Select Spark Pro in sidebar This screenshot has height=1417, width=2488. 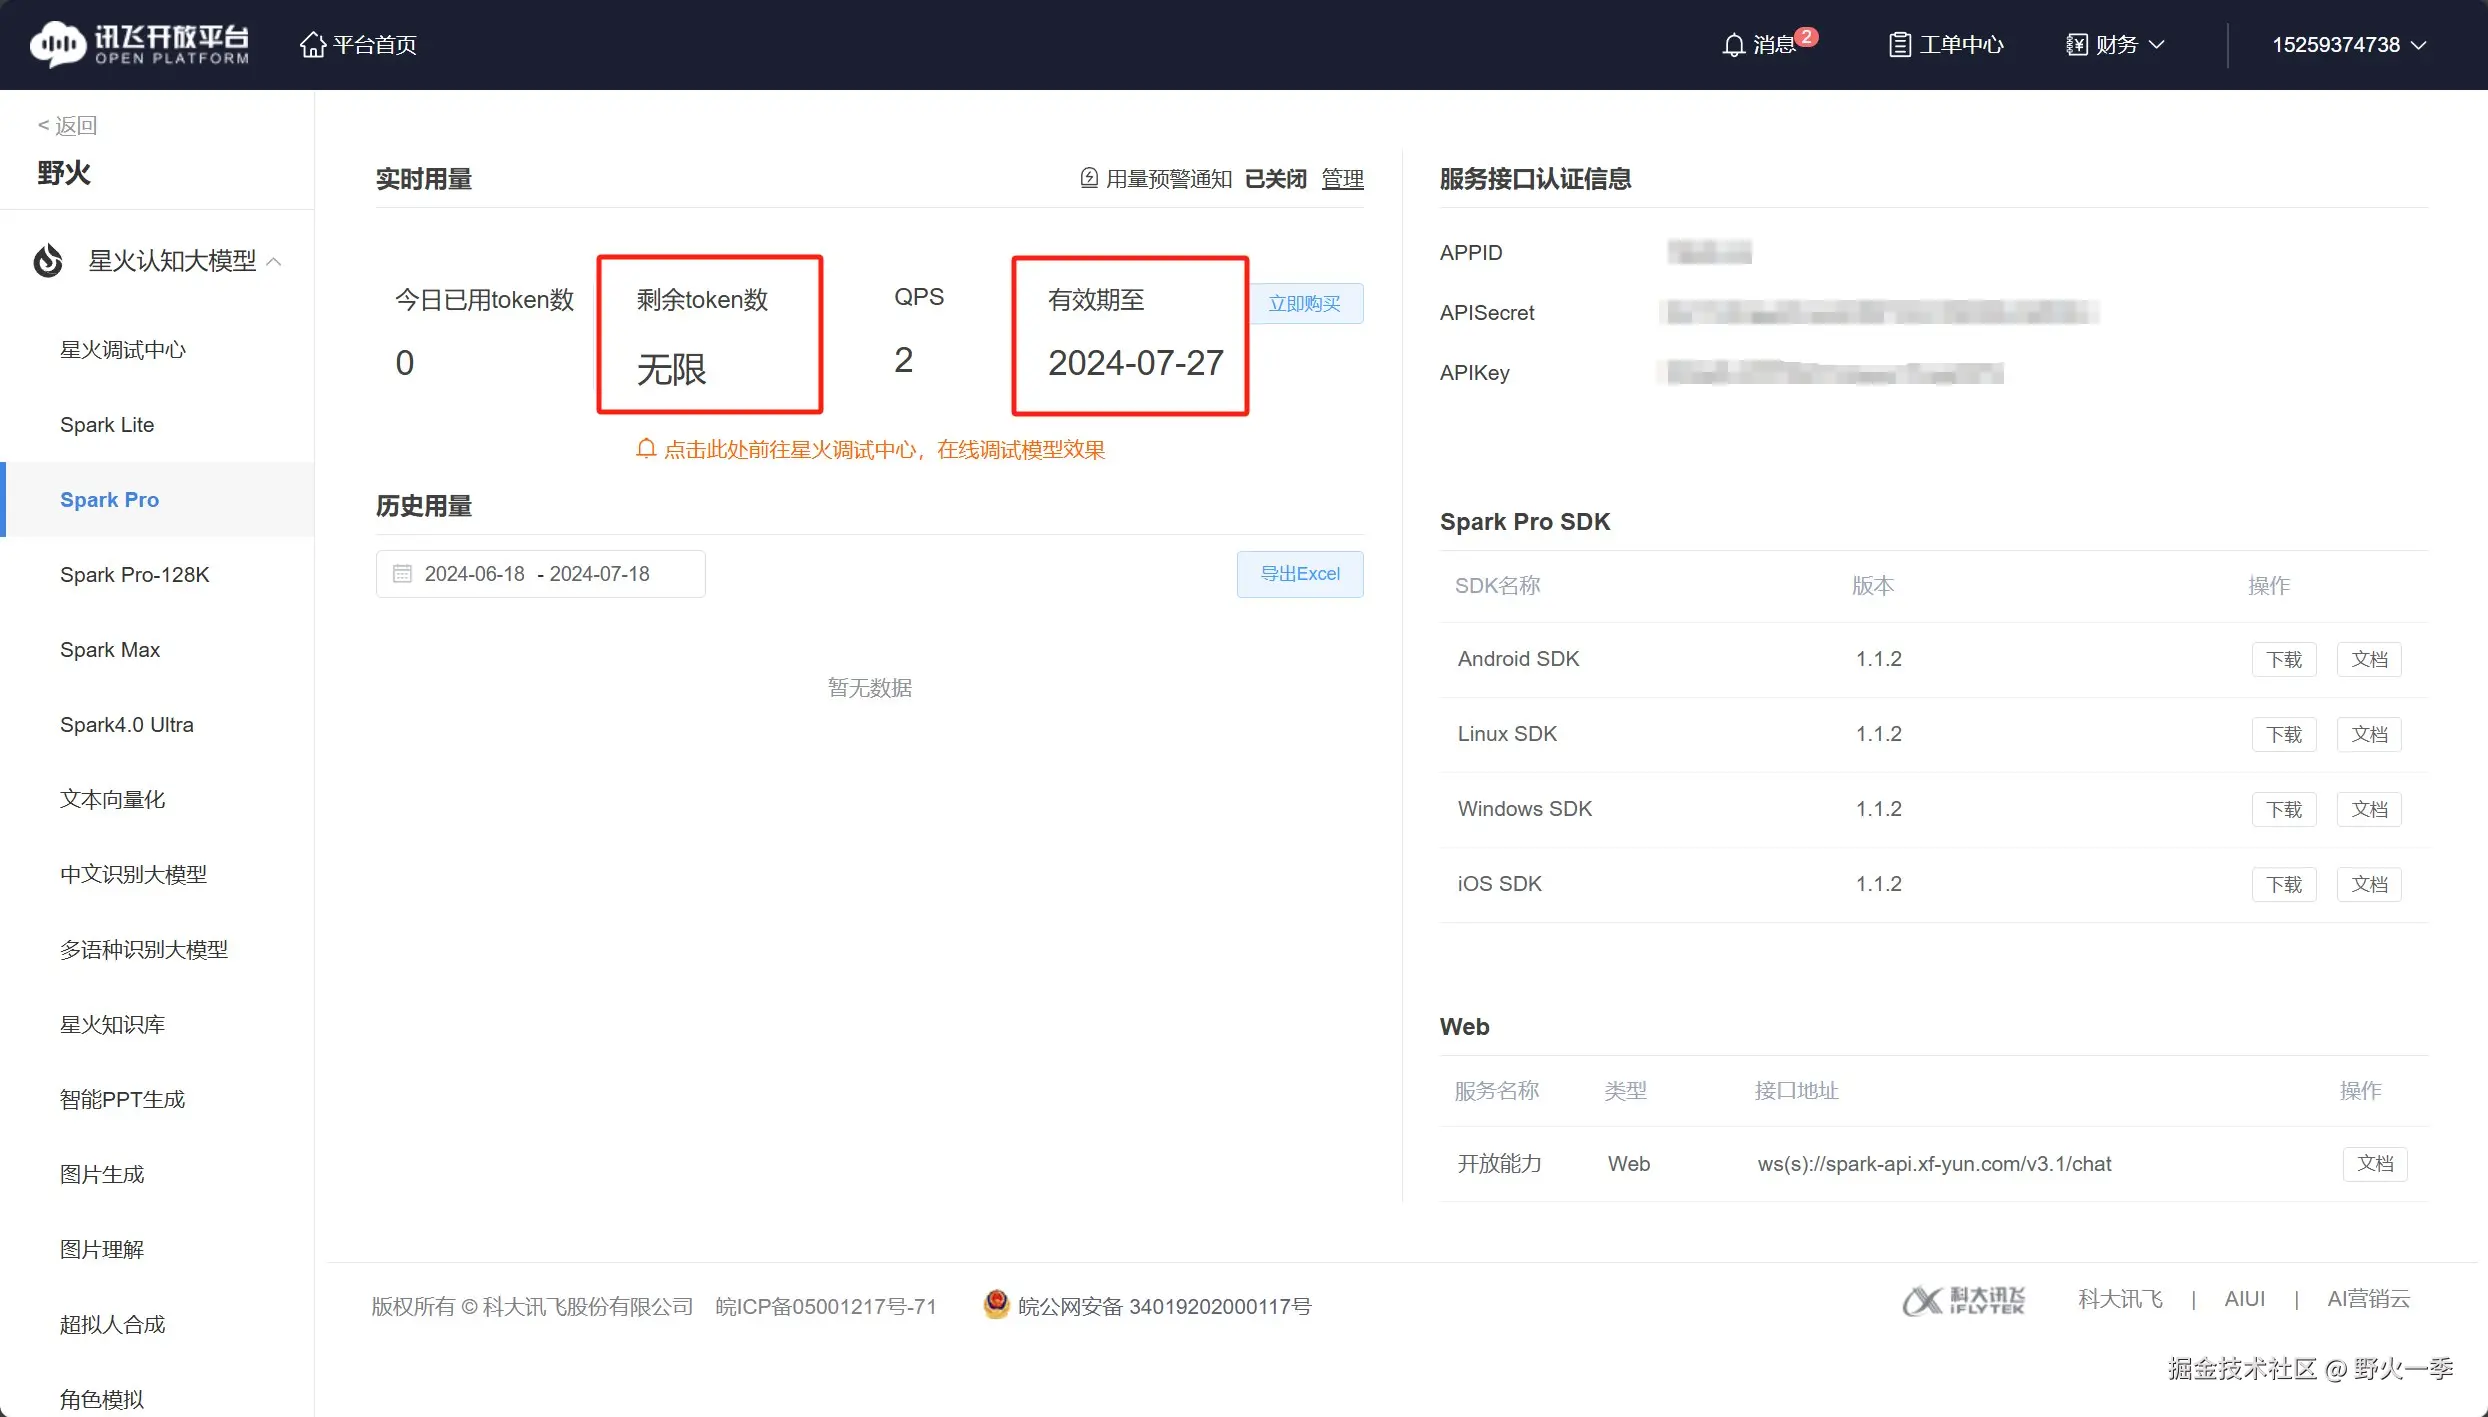coord(109,500)
